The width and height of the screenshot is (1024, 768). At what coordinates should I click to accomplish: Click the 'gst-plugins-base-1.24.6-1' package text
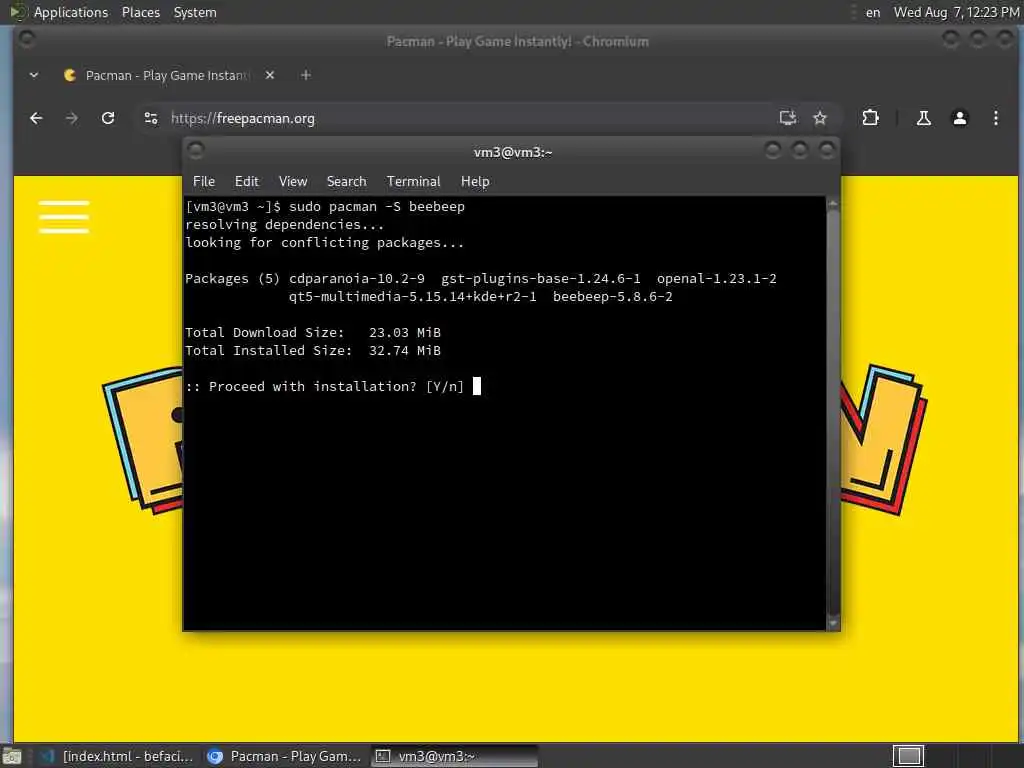tap(541, 279)
